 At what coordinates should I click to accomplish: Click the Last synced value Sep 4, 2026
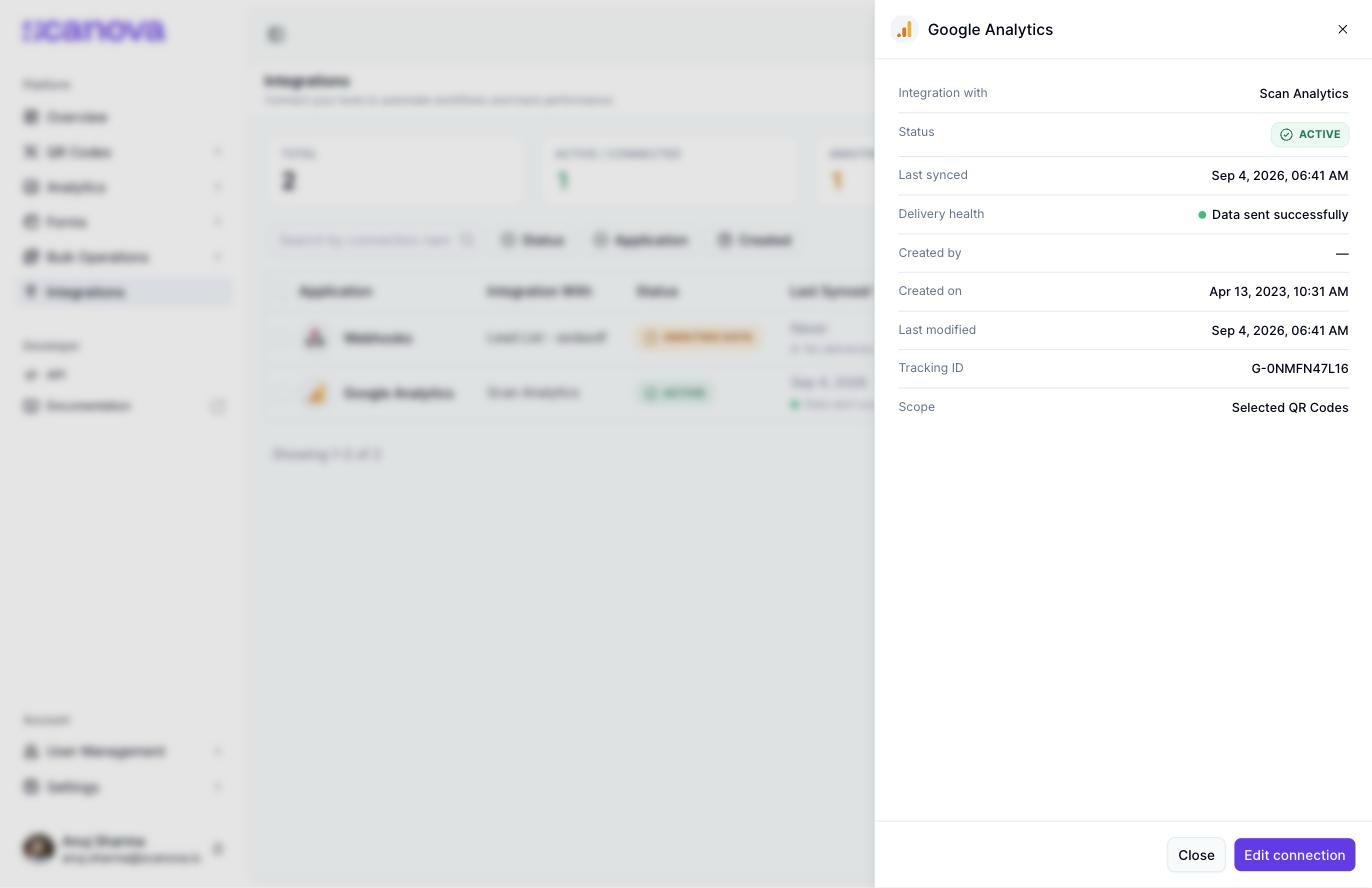click(1279, 176)
